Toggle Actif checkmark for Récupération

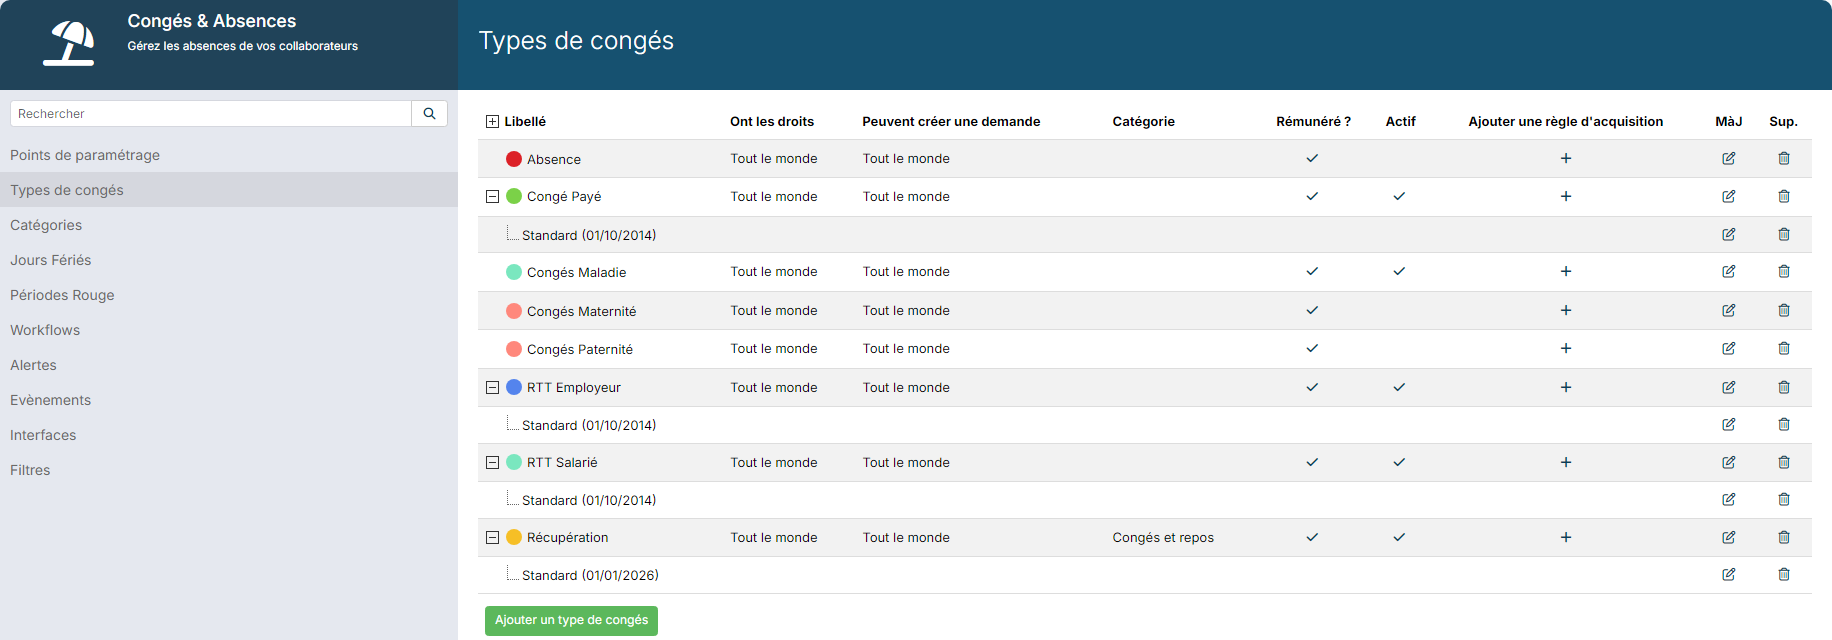click(x=1399, y=537)
